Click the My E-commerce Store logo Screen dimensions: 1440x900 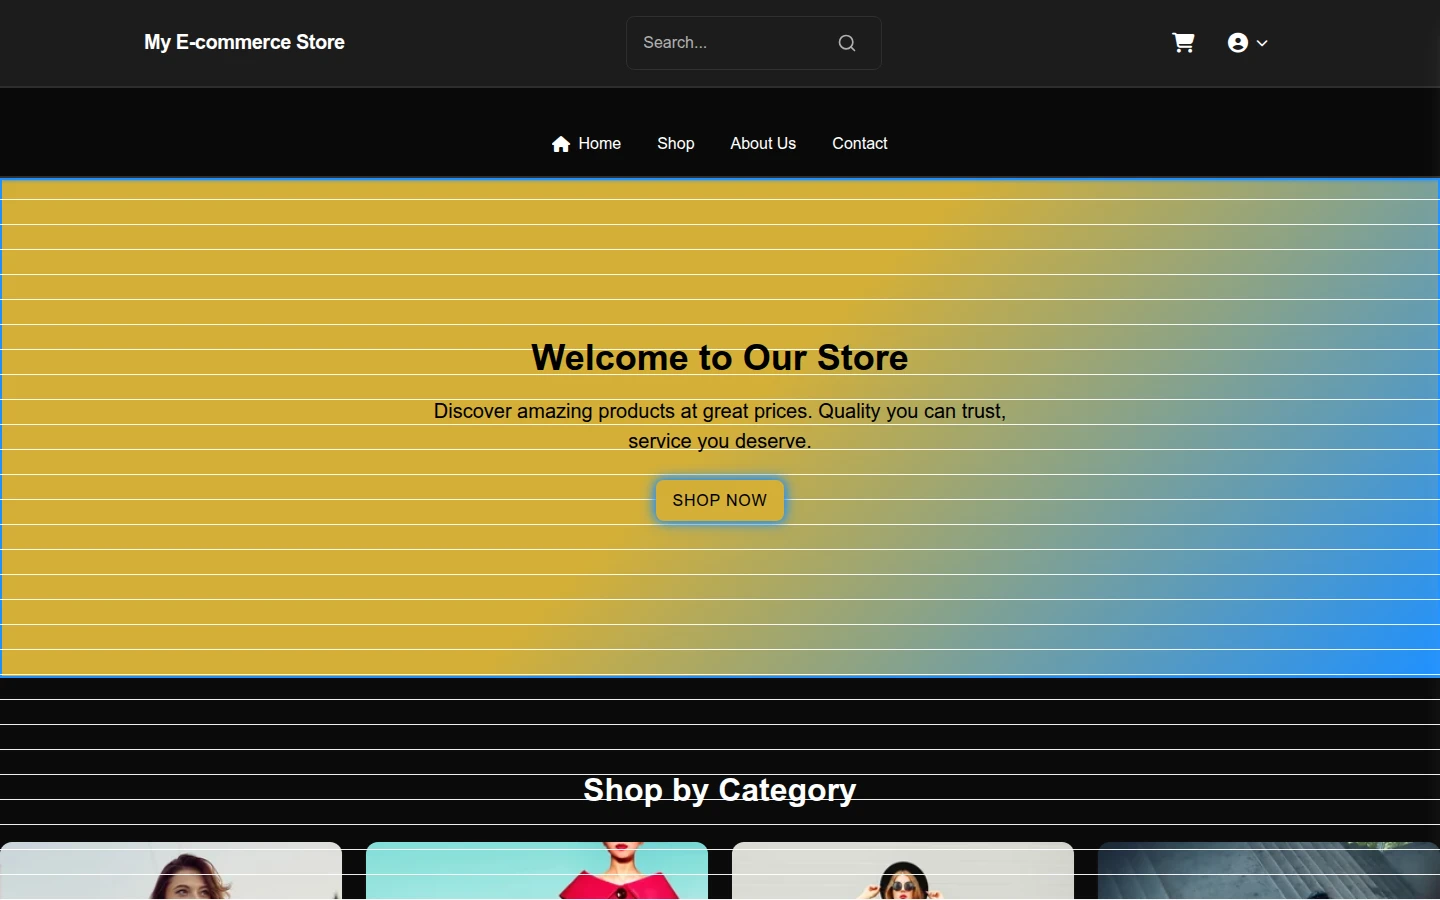pyautogui.click(x=244, y=42)
